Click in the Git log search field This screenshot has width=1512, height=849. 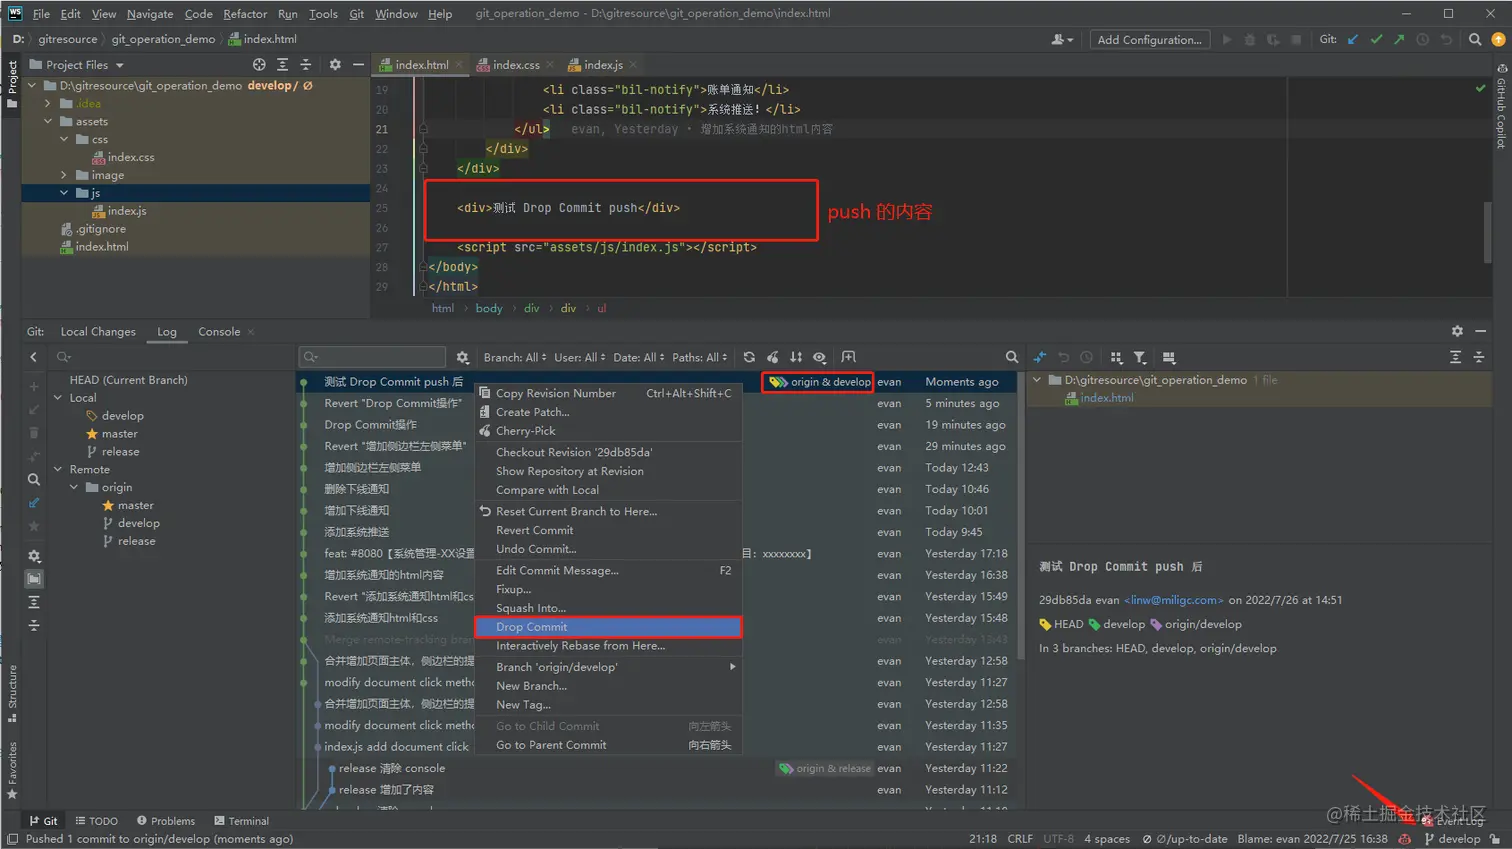point(372,357)
